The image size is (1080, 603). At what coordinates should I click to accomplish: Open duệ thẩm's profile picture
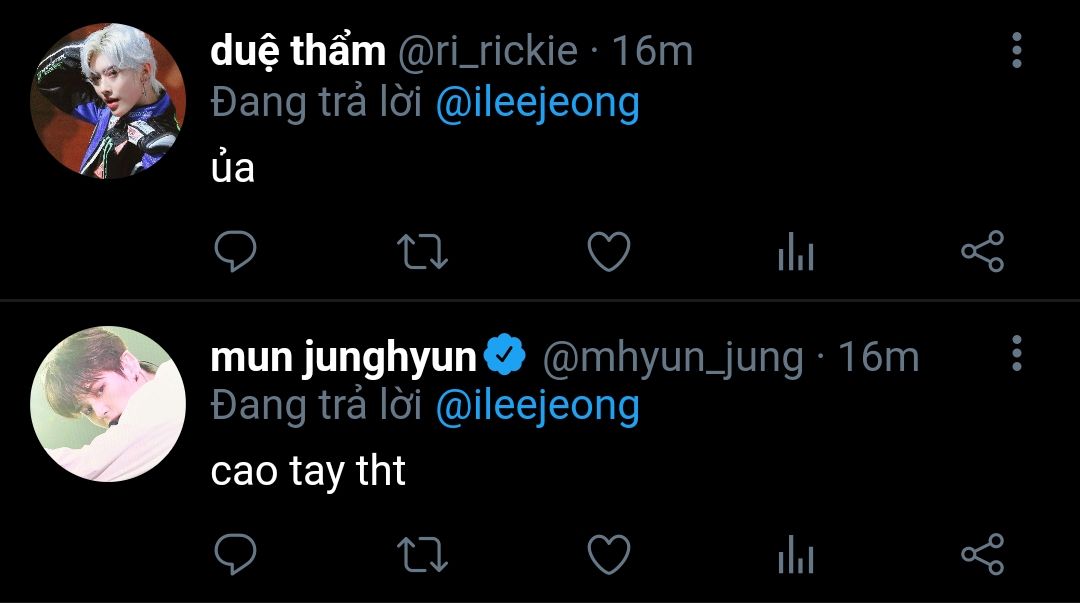coord(108,101)
